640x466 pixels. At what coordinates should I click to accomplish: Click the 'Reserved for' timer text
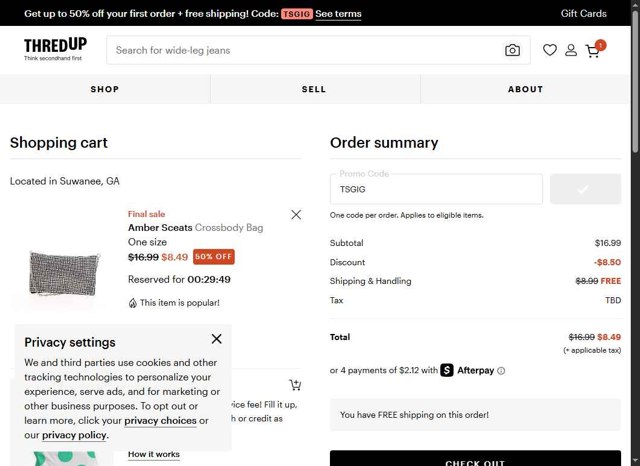click(179, 280)
